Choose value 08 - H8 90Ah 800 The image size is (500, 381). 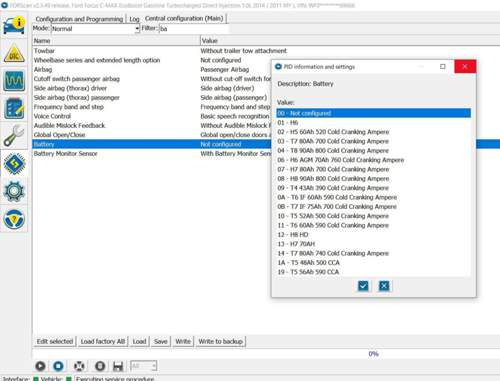coord(373,178)
